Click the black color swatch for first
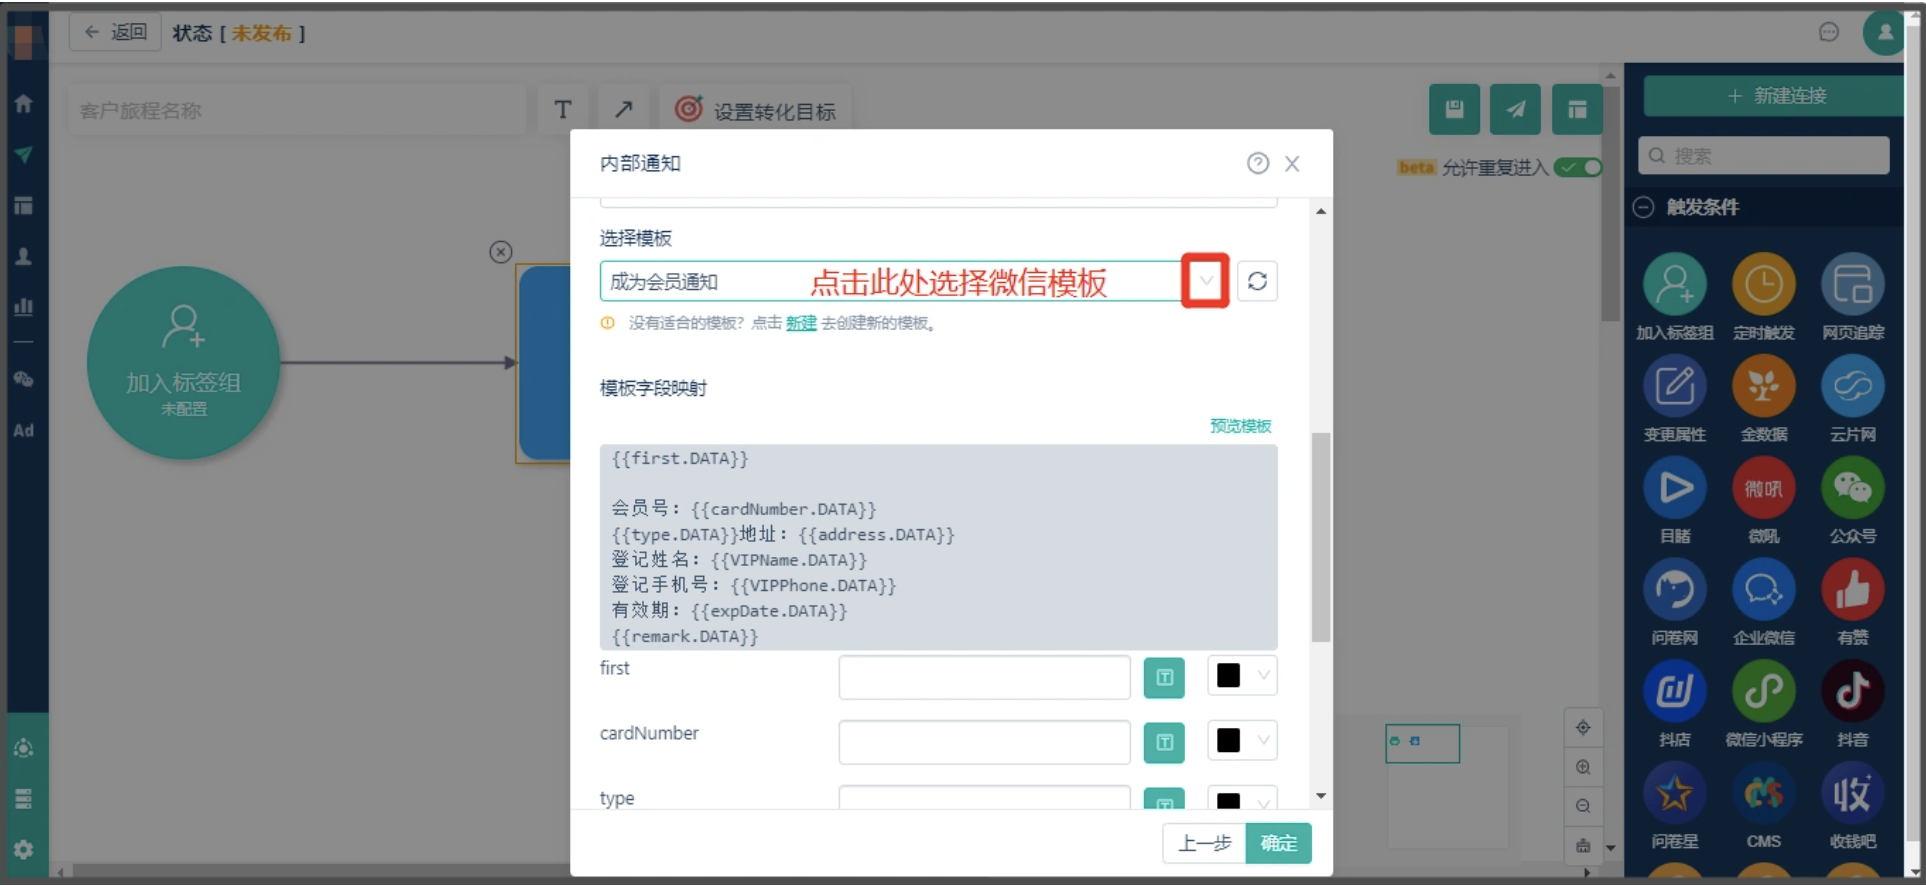The width and height of the screenshot is (1926, 886). point(1228,676)
